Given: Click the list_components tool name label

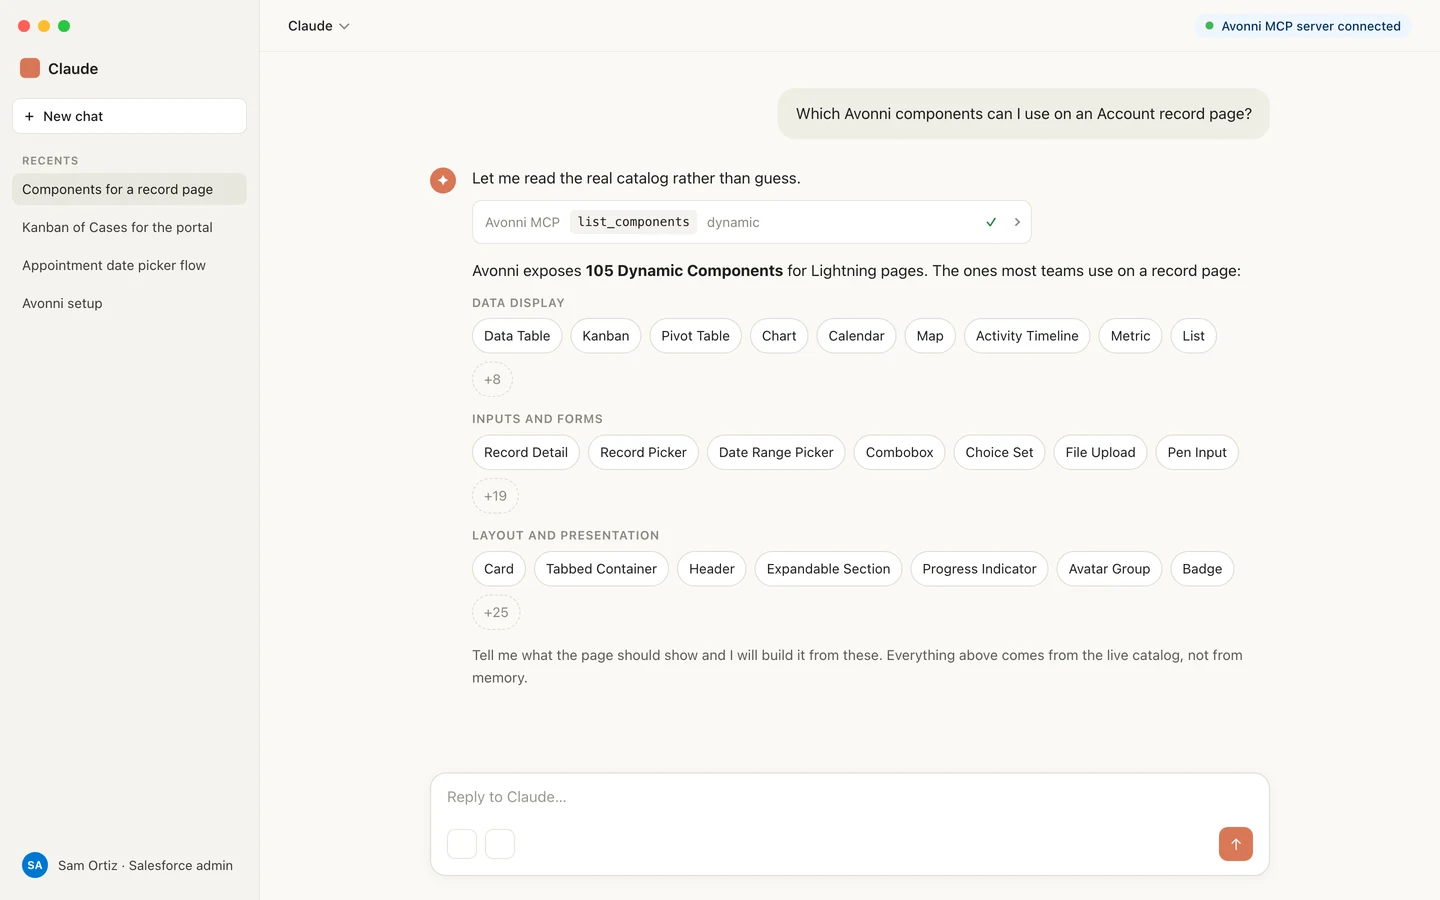Looking at the screenshot, I should point(633,222).
